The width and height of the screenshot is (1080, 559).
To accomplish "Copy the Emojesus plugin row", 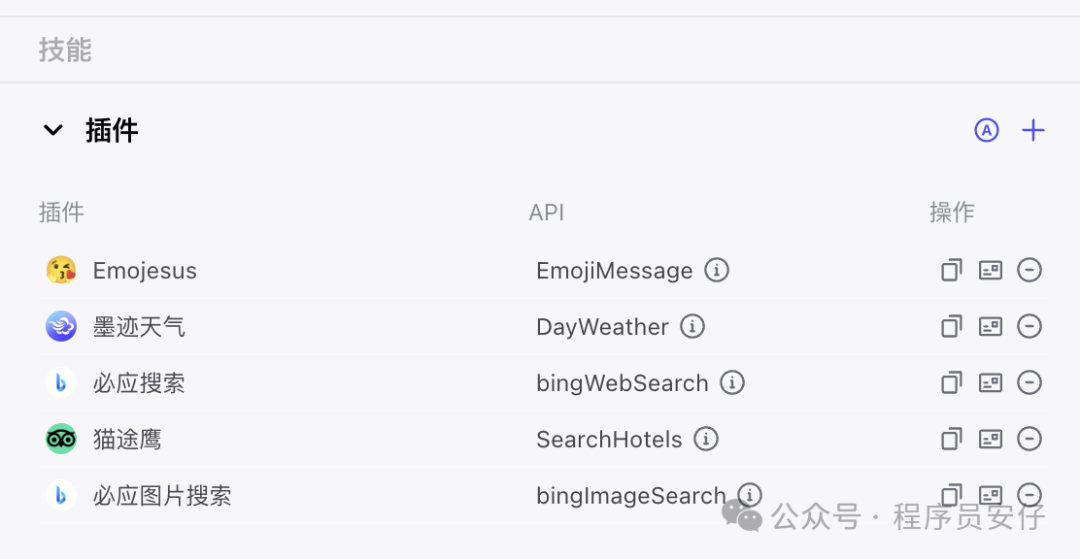I will (x=952, y=270).
